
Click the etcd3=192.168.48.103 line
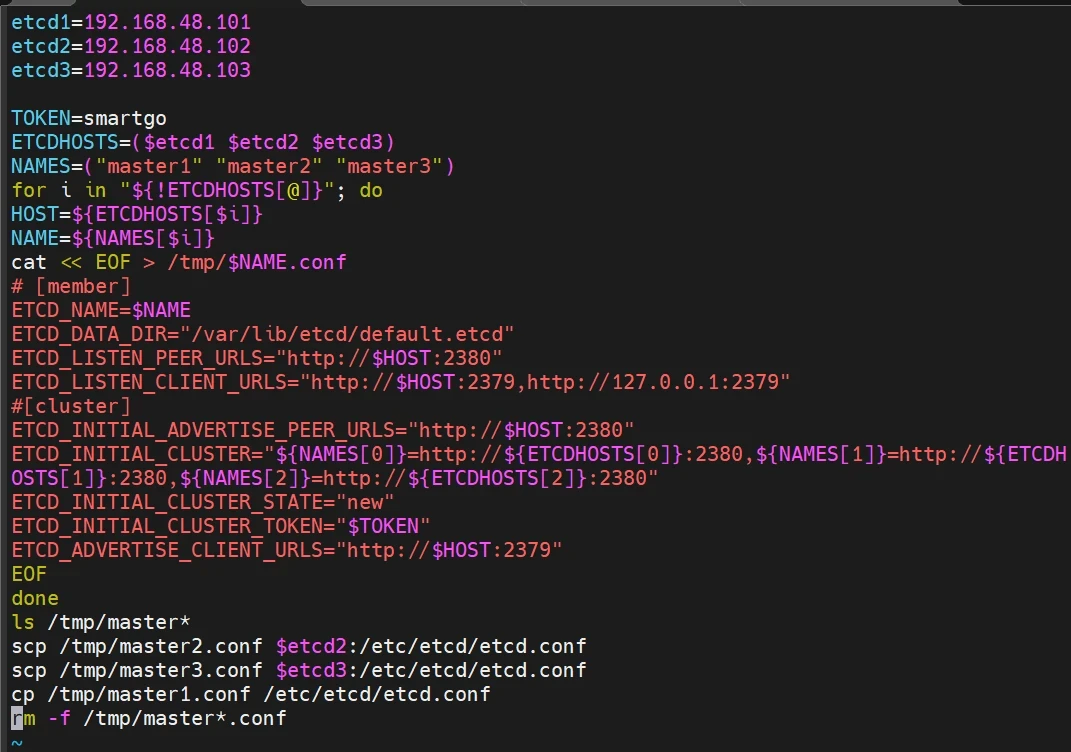coord(130,70)
